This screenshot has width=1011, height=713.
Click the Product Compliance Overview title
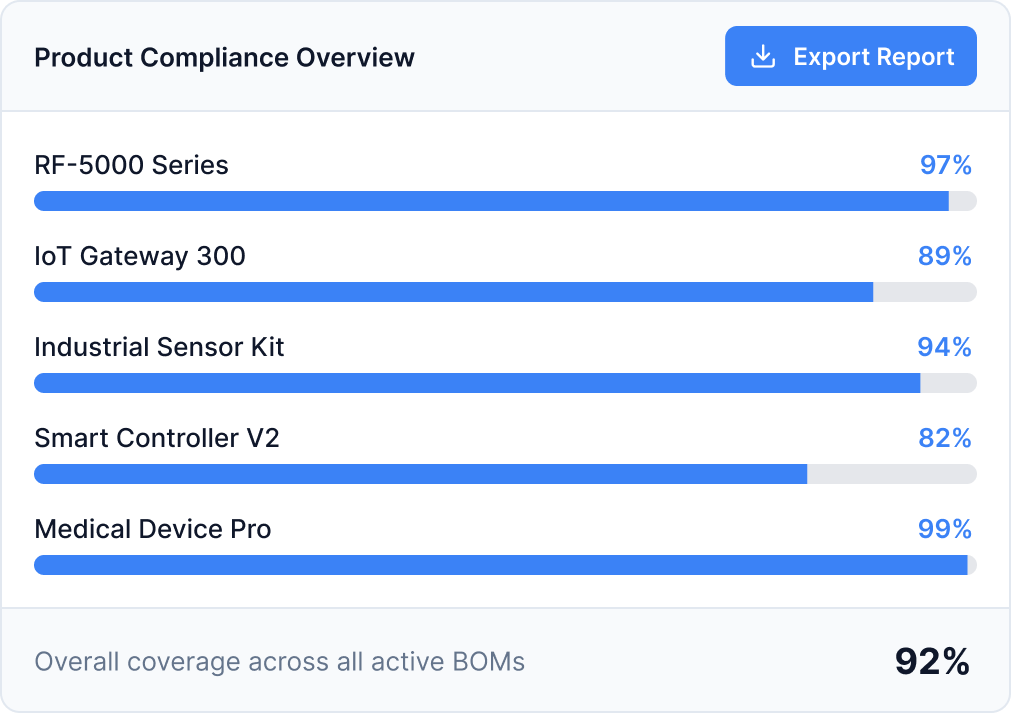225,57
